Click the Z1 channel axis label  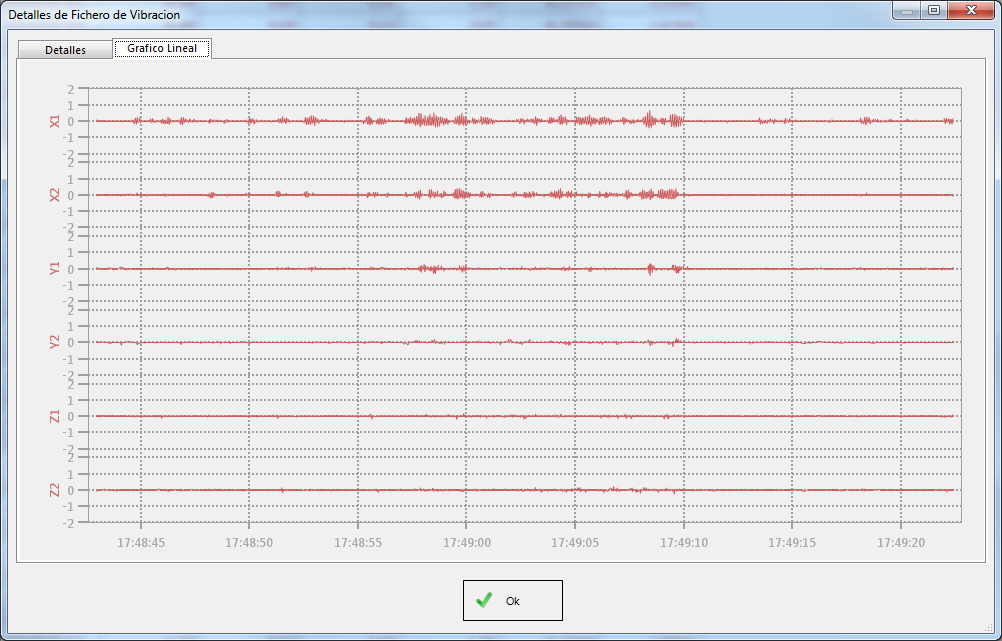(55, 416)
